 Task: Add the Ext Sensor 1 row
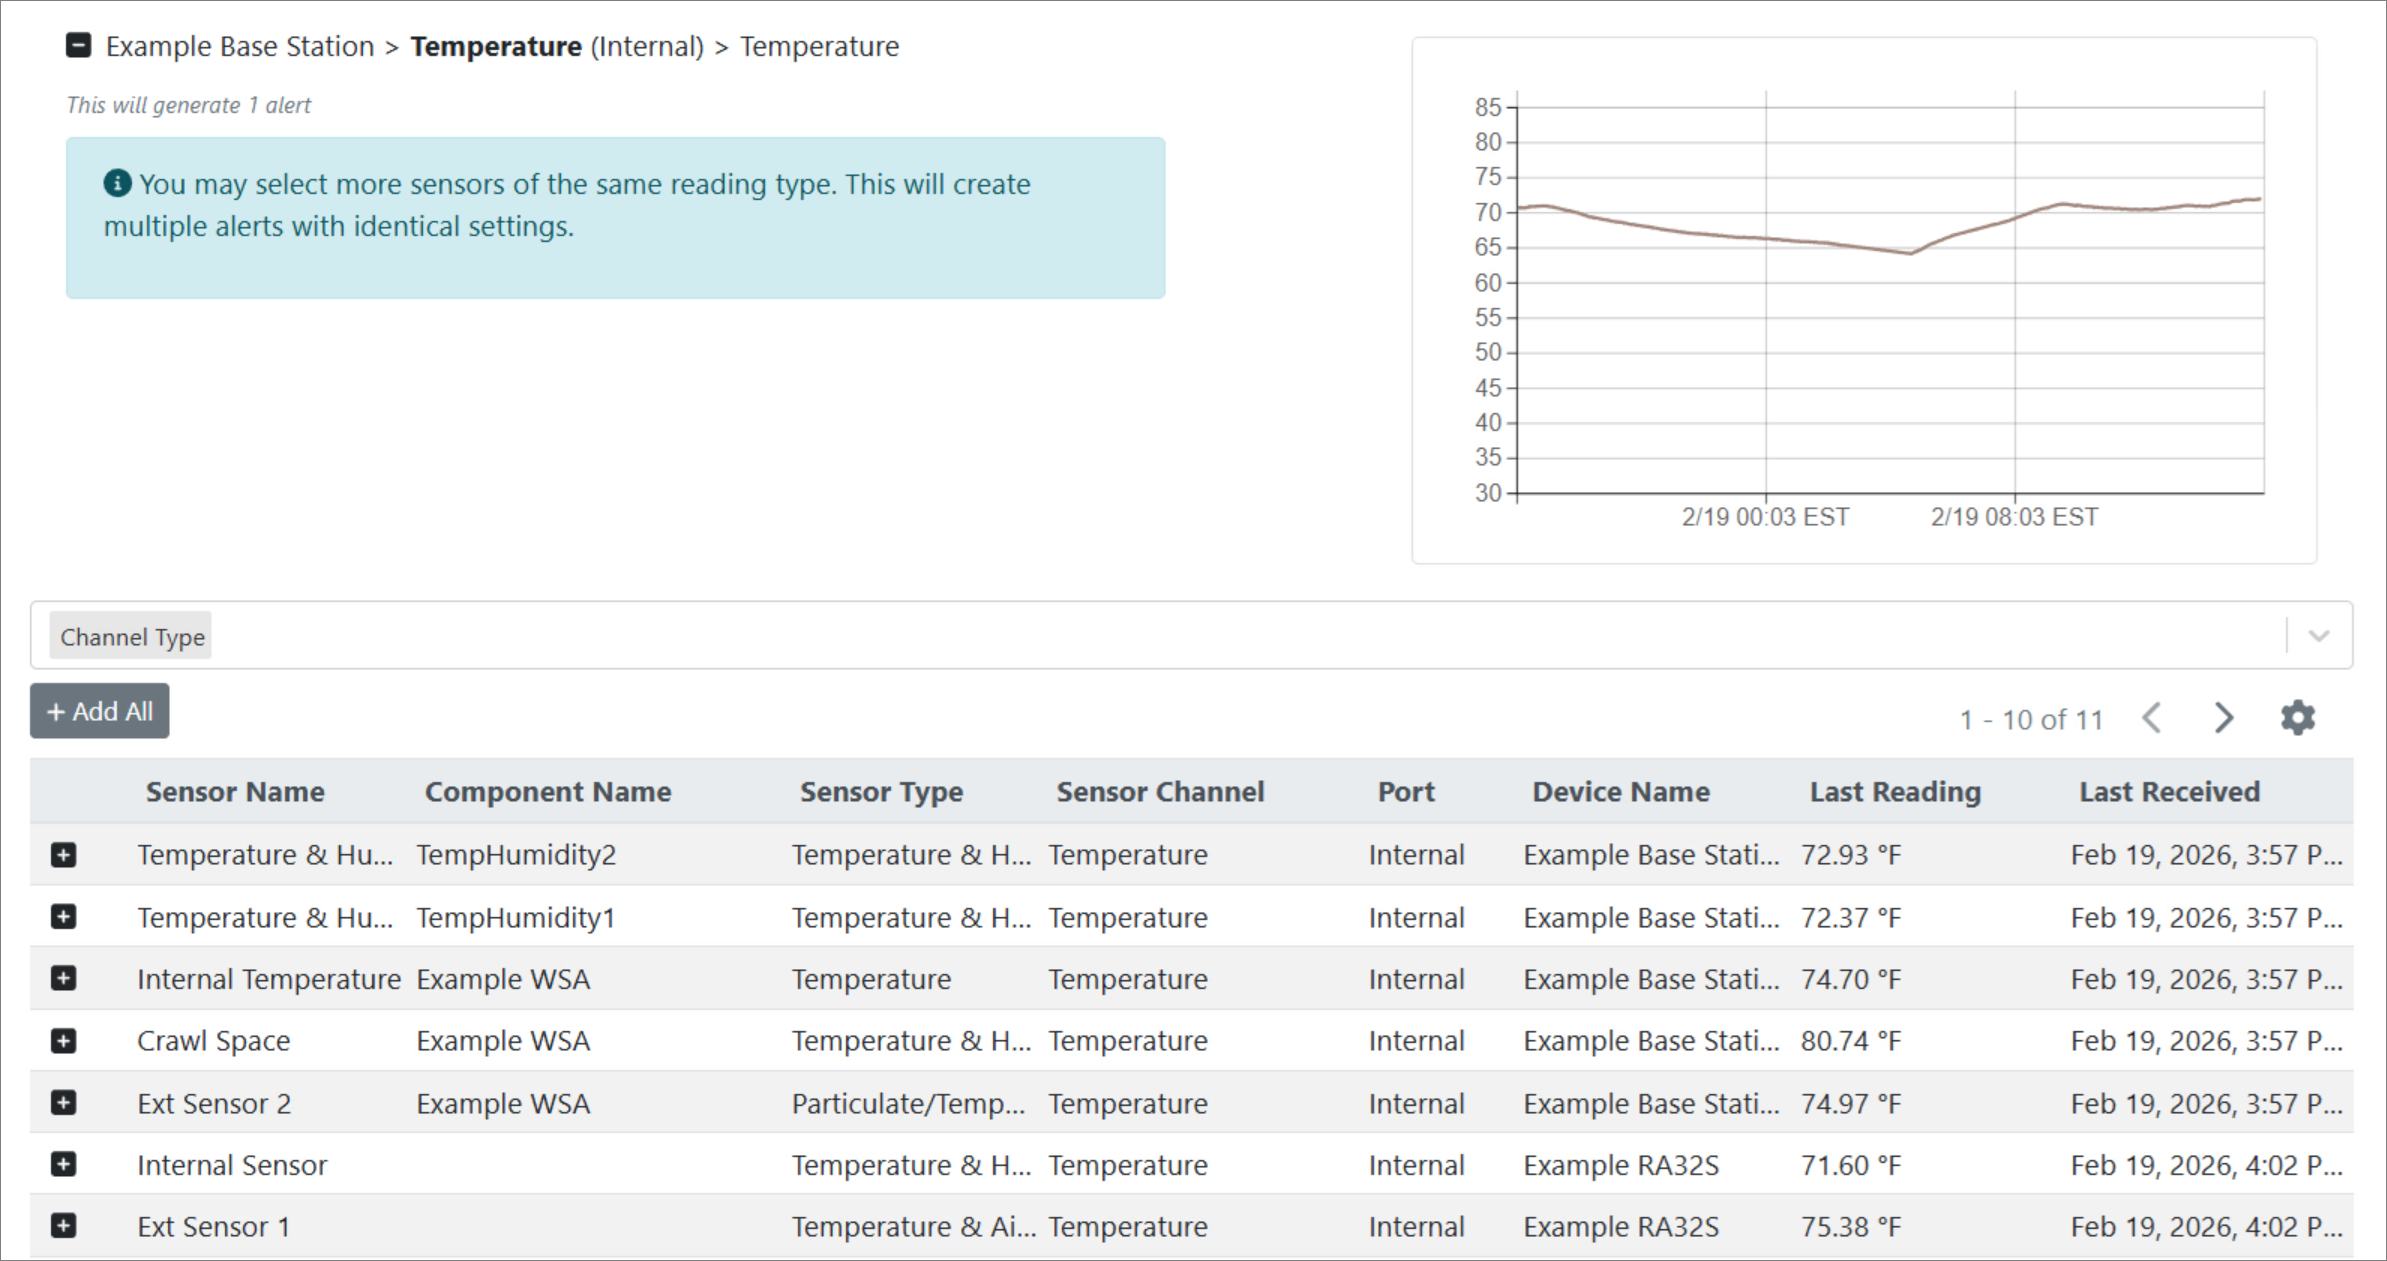(x=63, y=1227)
